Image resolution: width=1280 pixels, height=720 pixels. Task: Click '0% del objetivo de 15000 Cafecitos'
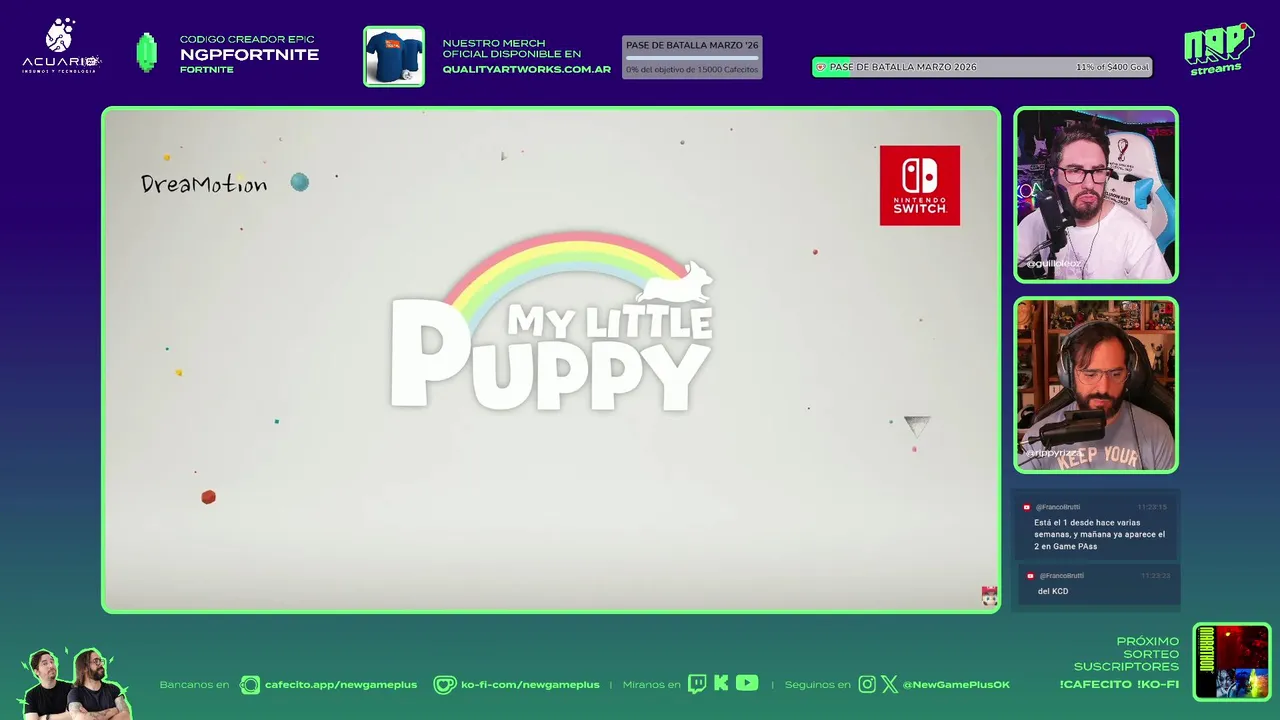click(692, 69)
